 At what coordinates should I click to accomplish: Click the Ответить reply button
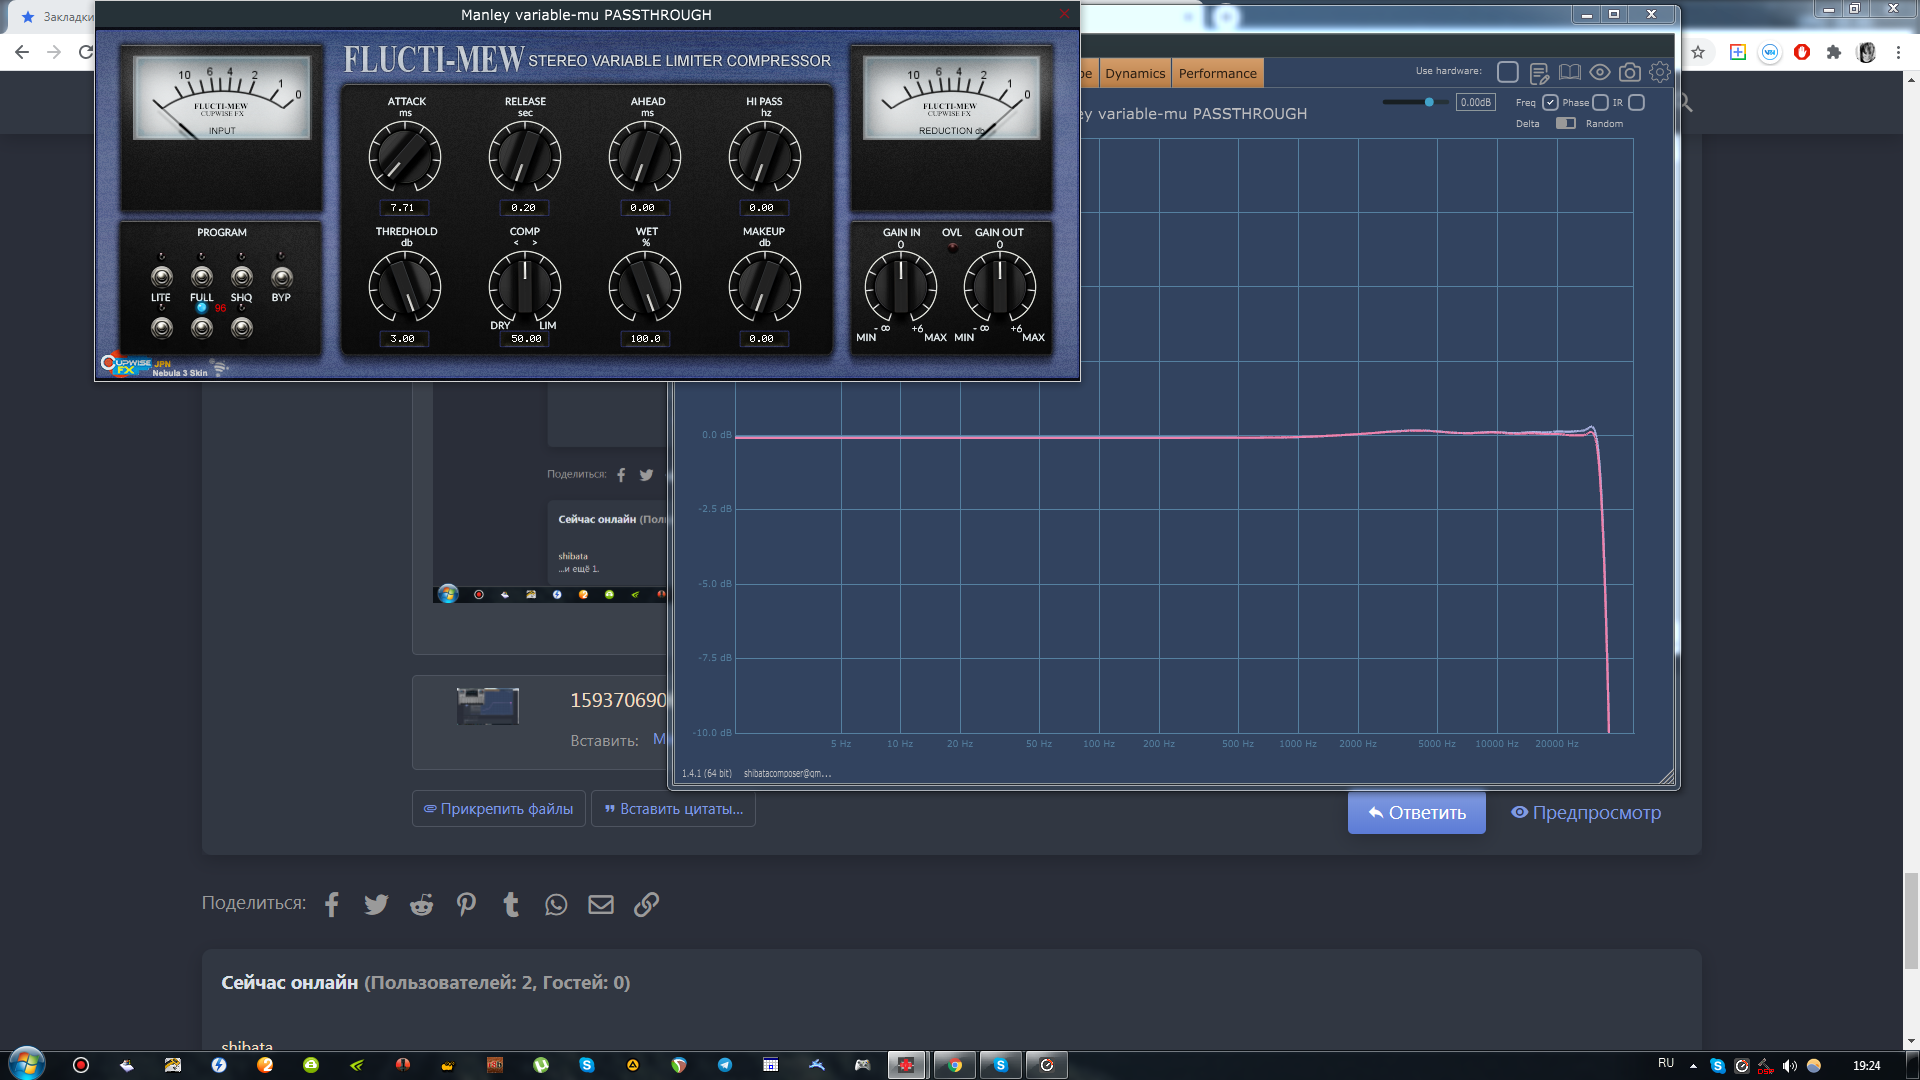(x=1416, y=813)
